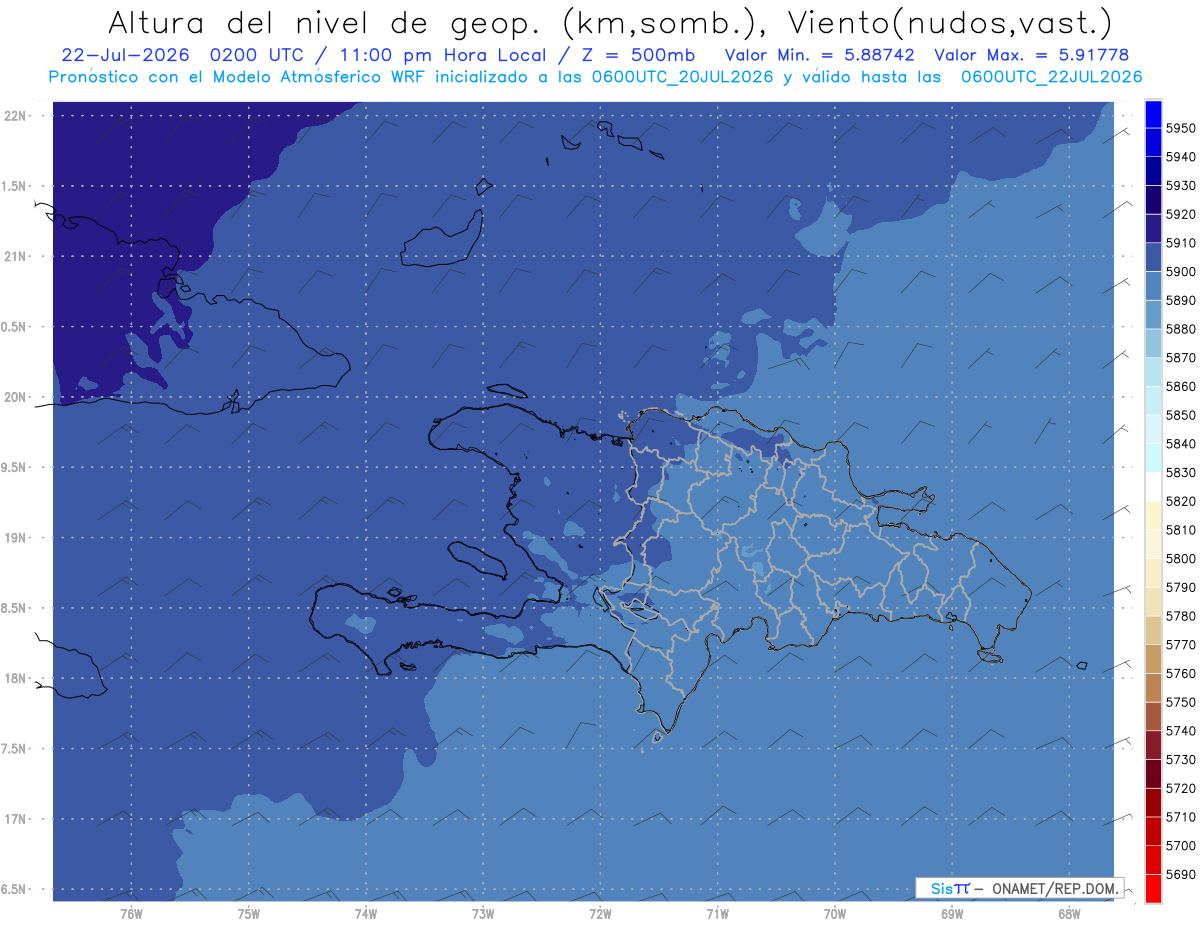Click the legend value label 5950
The image size is (1200, 927).
[x=1181, y=128]
